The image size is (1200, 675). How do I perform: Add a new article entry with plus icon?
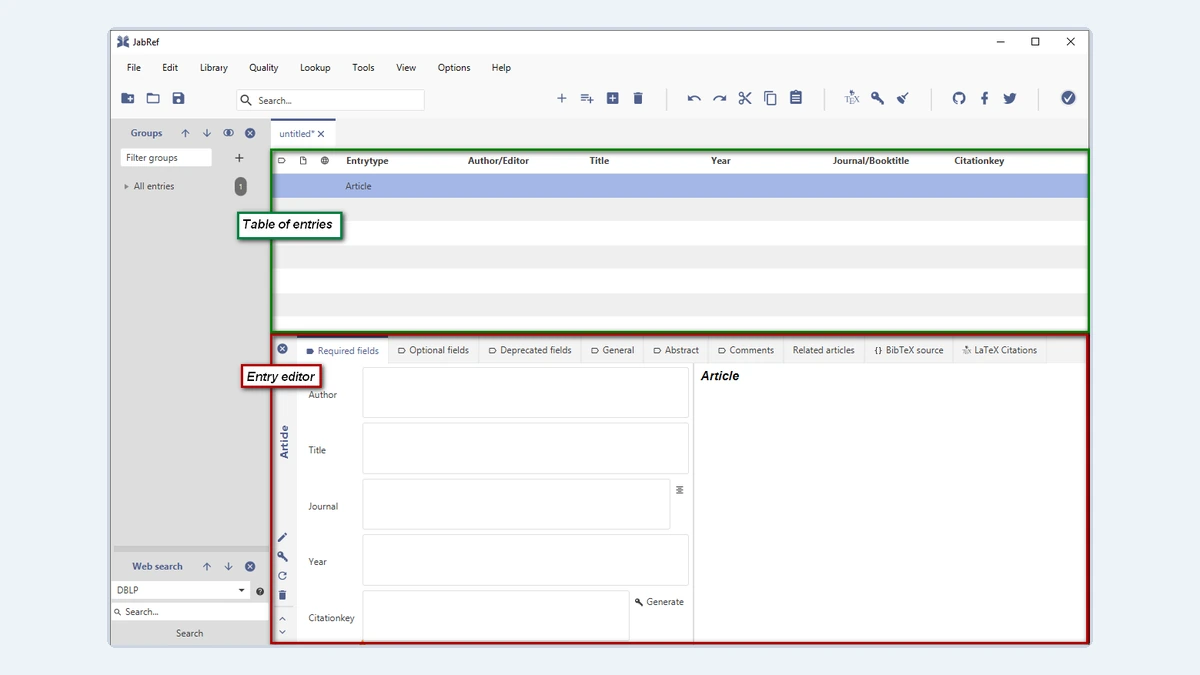click(561, 98)
